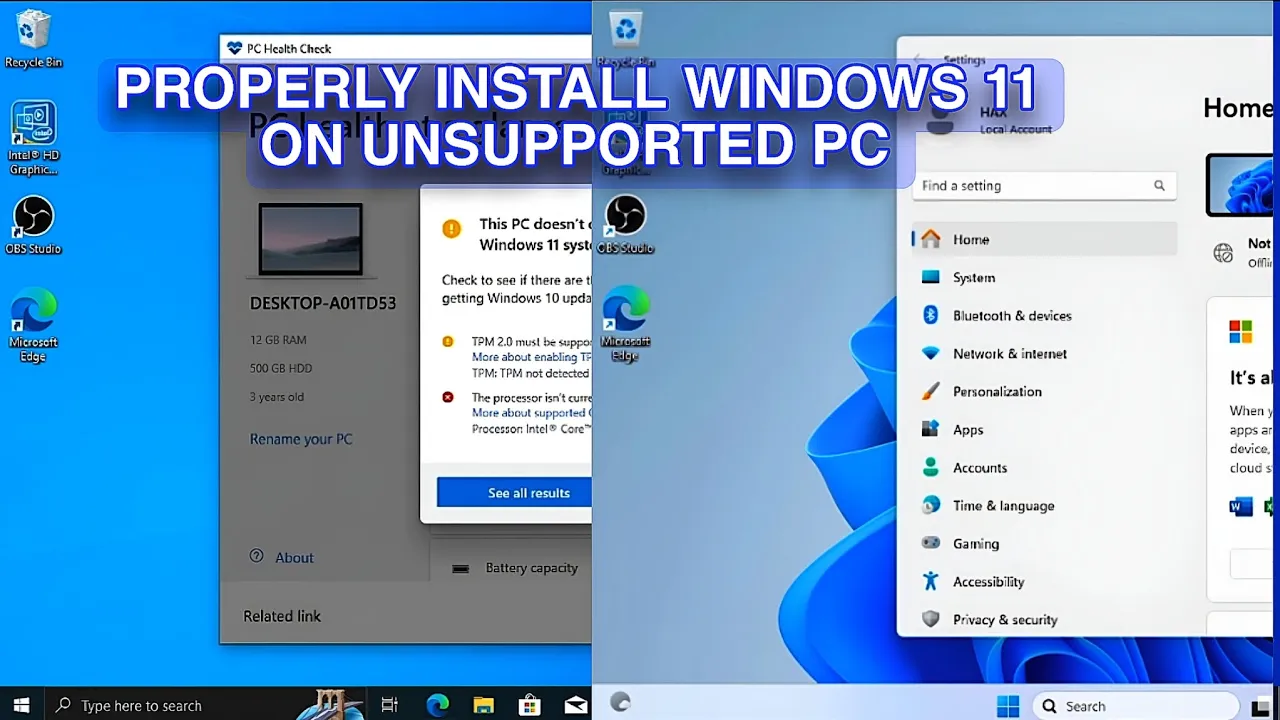
Task: Launch OBS Studio from the Windows 11 desktop
Action: click(626, 225)
